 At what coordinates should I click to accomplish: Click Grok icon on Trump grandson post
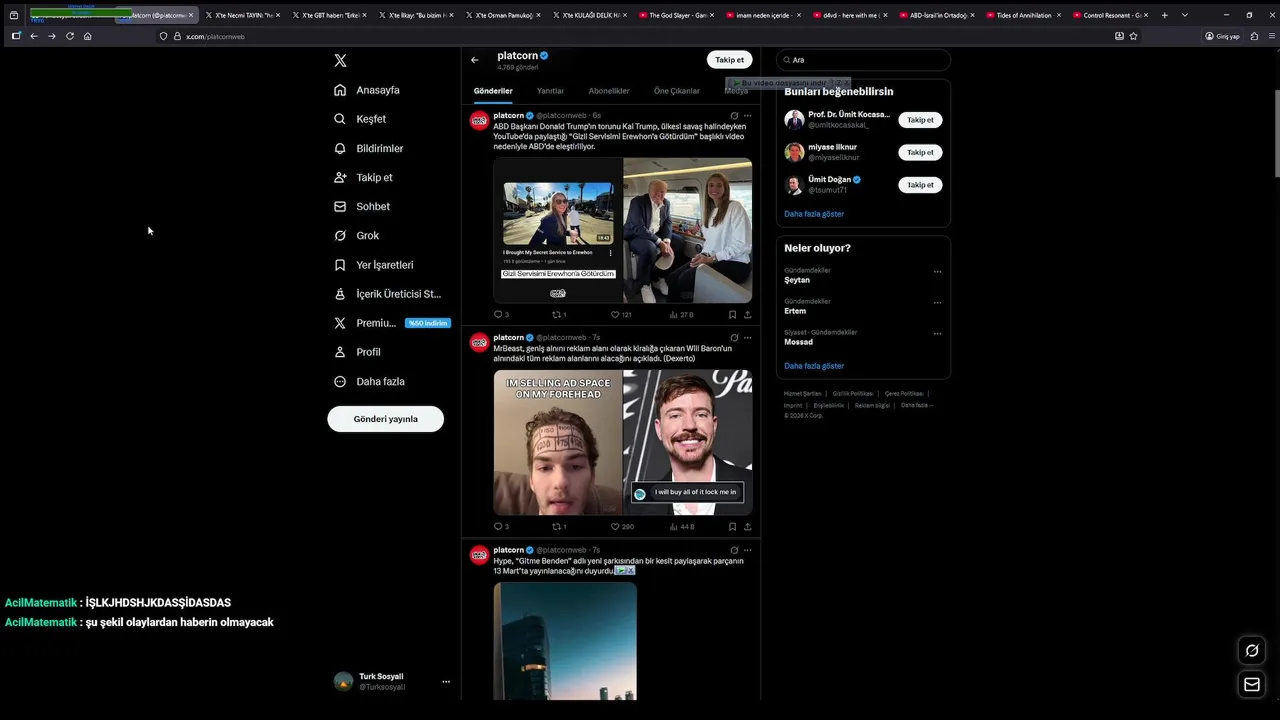coord(734,116)
